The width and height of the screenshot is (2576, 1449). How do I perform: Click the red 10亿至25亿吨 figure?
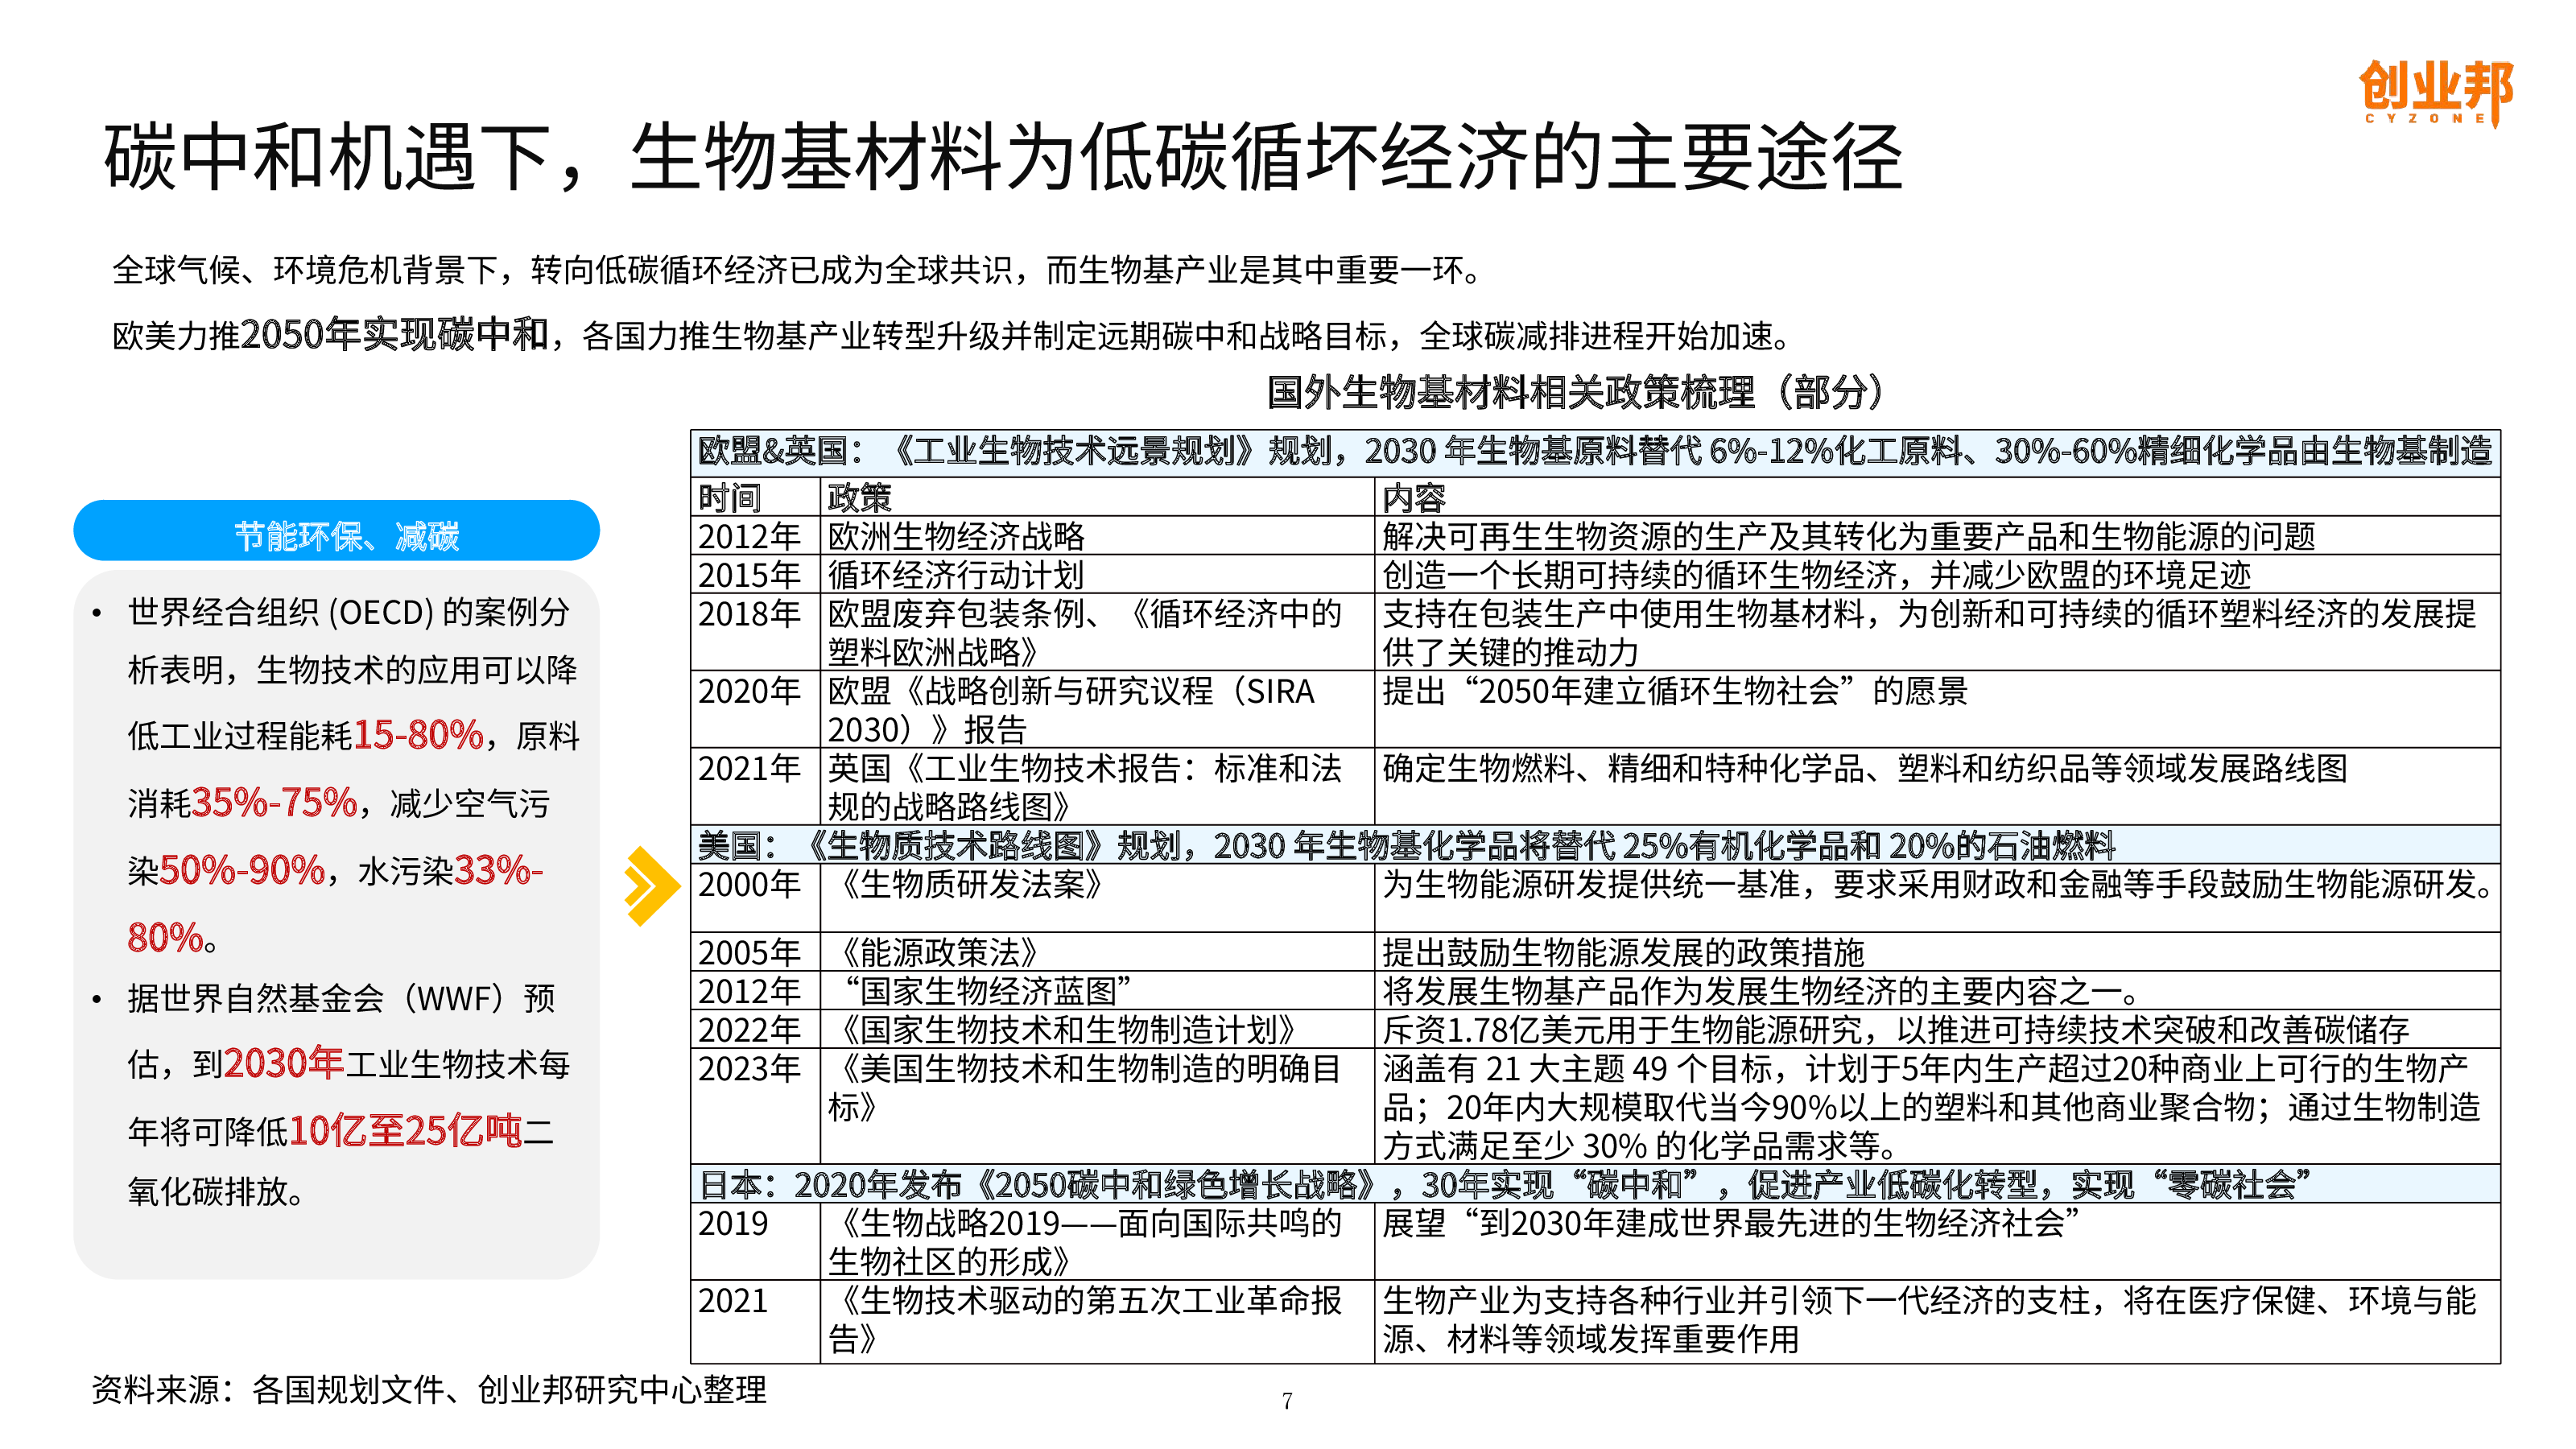[x=405, y=1130]
